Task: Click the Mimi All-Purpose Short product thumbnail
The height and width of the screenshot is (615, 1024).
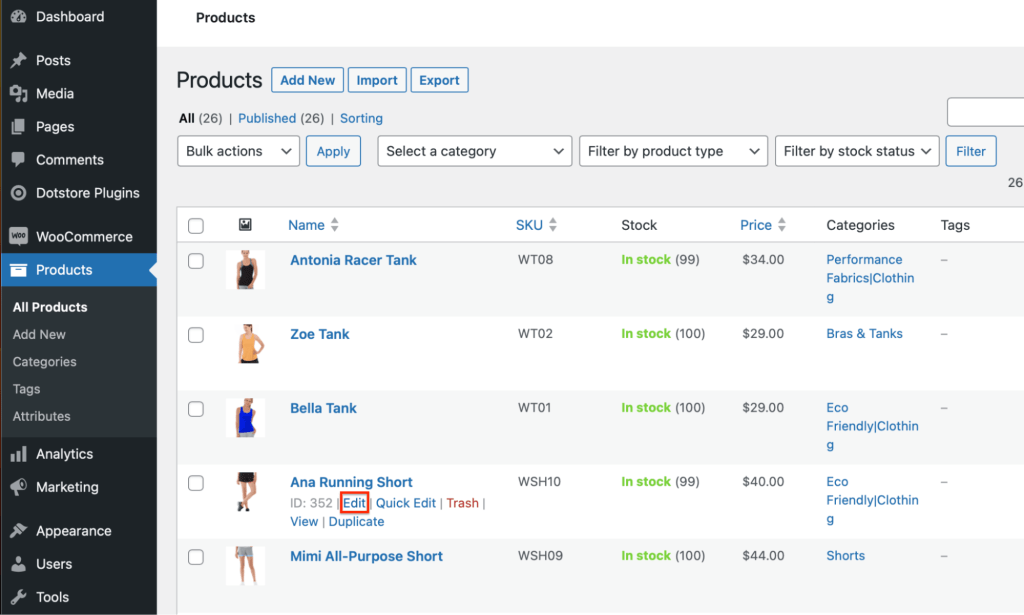Action: tap(245, 565)
